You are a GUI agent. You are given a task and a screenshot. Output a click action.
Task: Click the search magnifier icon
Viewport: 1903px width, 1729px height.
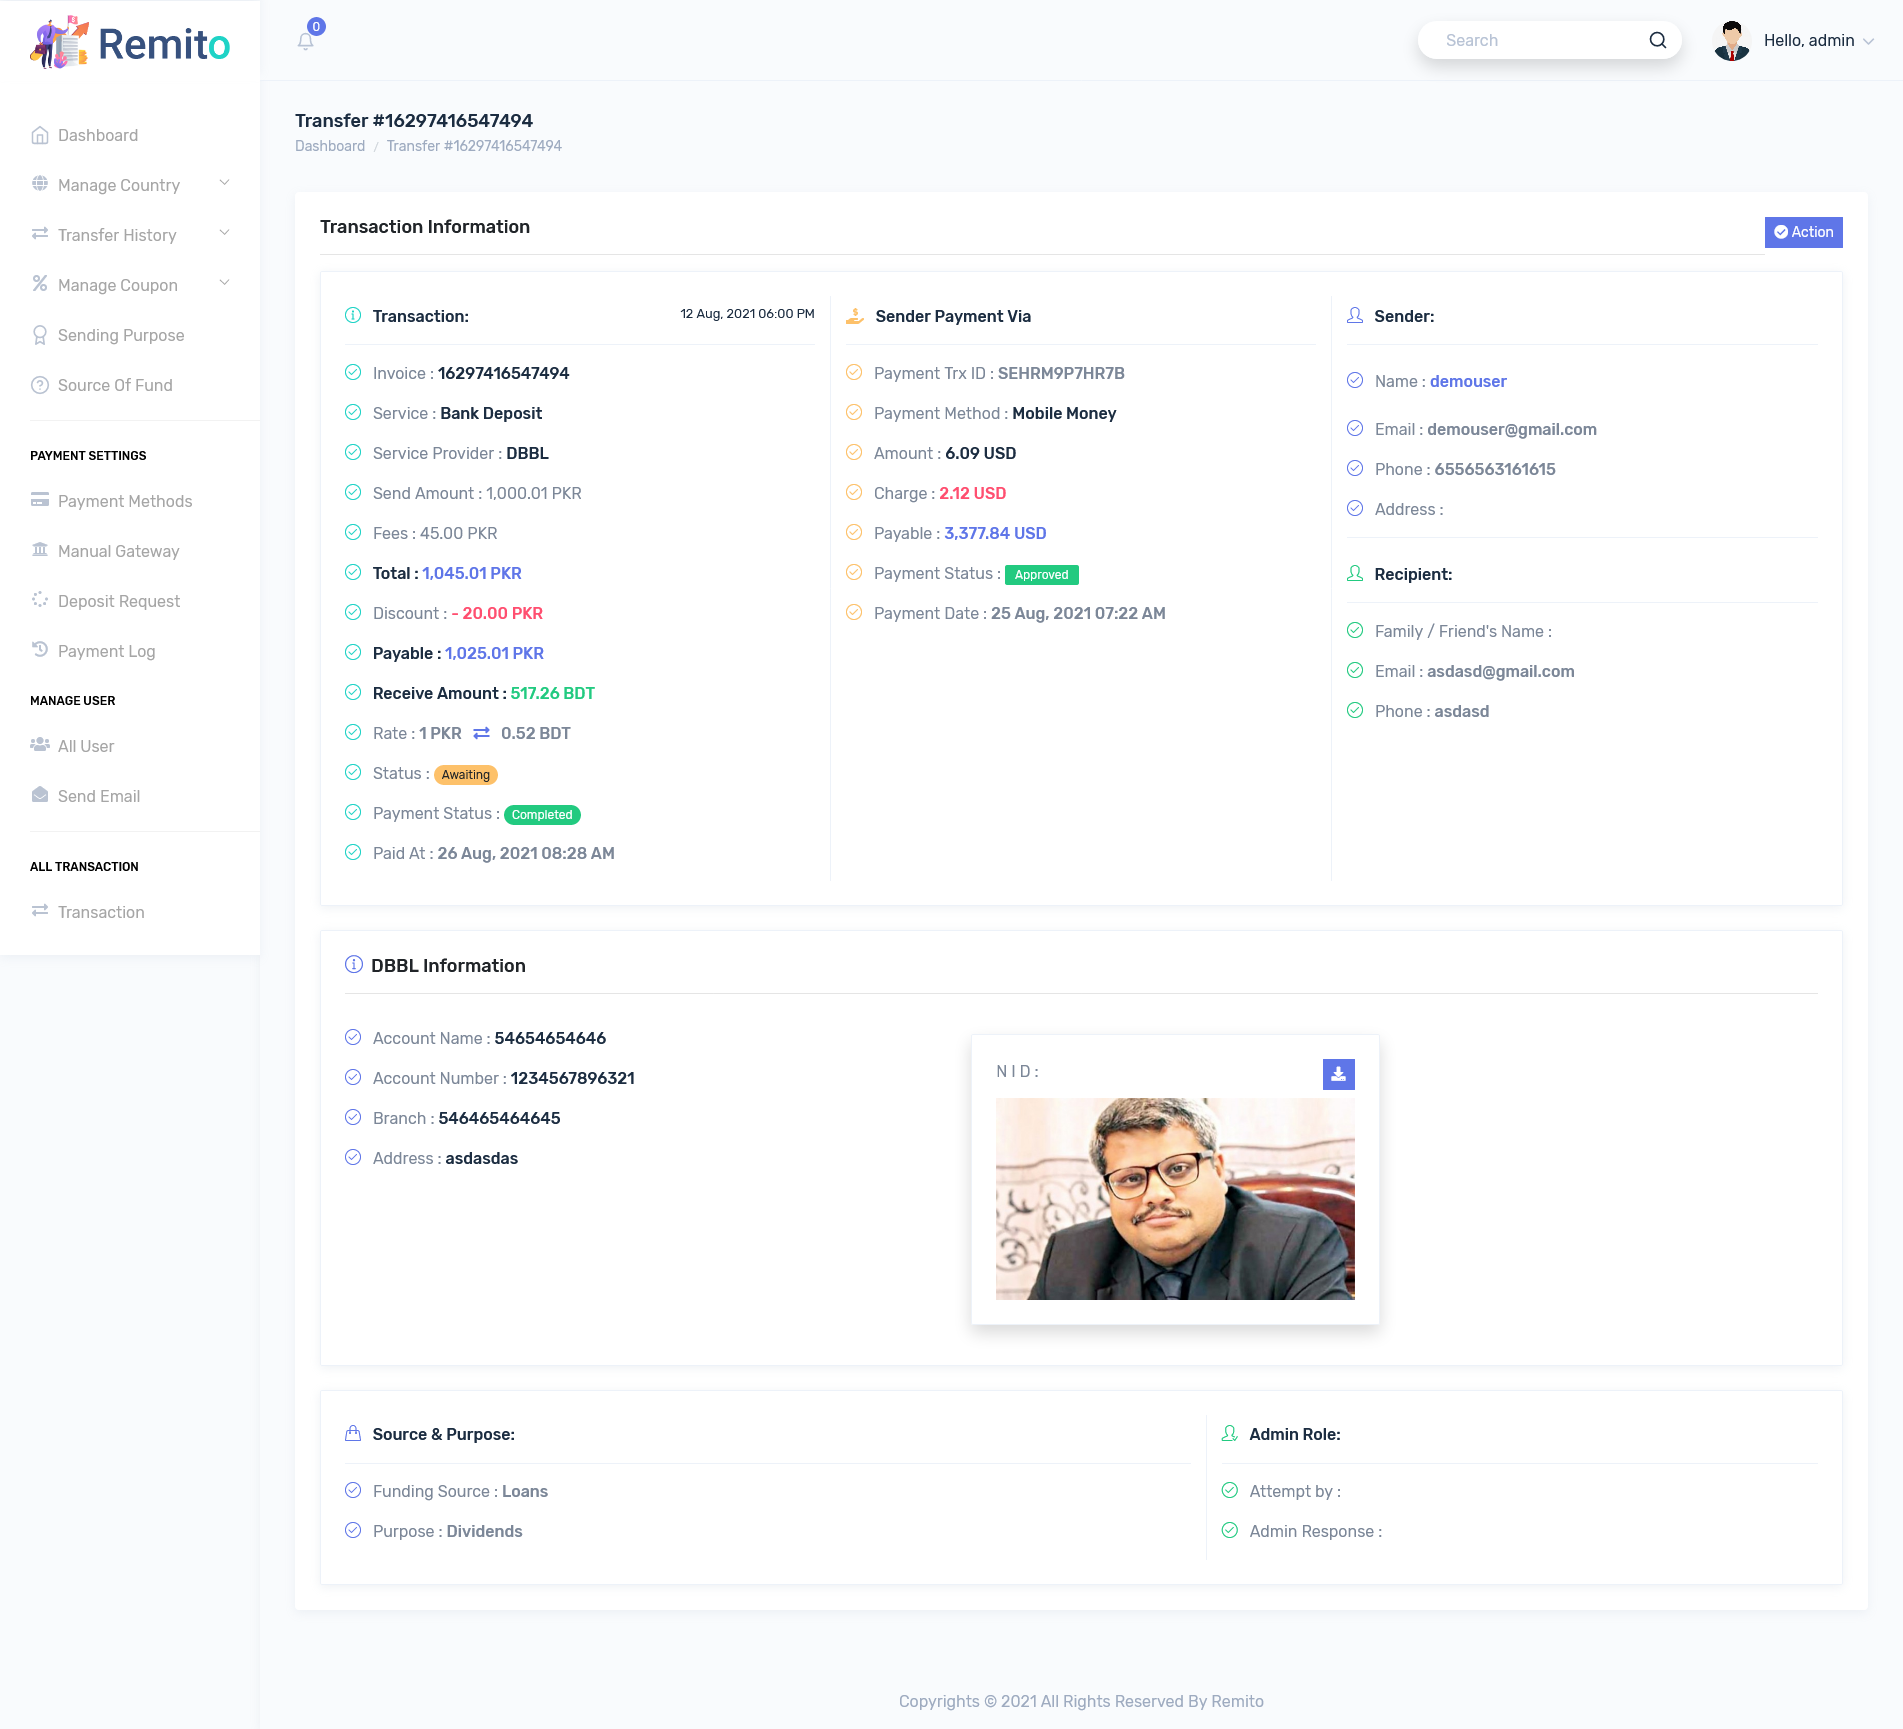(x=1657, y=40)
